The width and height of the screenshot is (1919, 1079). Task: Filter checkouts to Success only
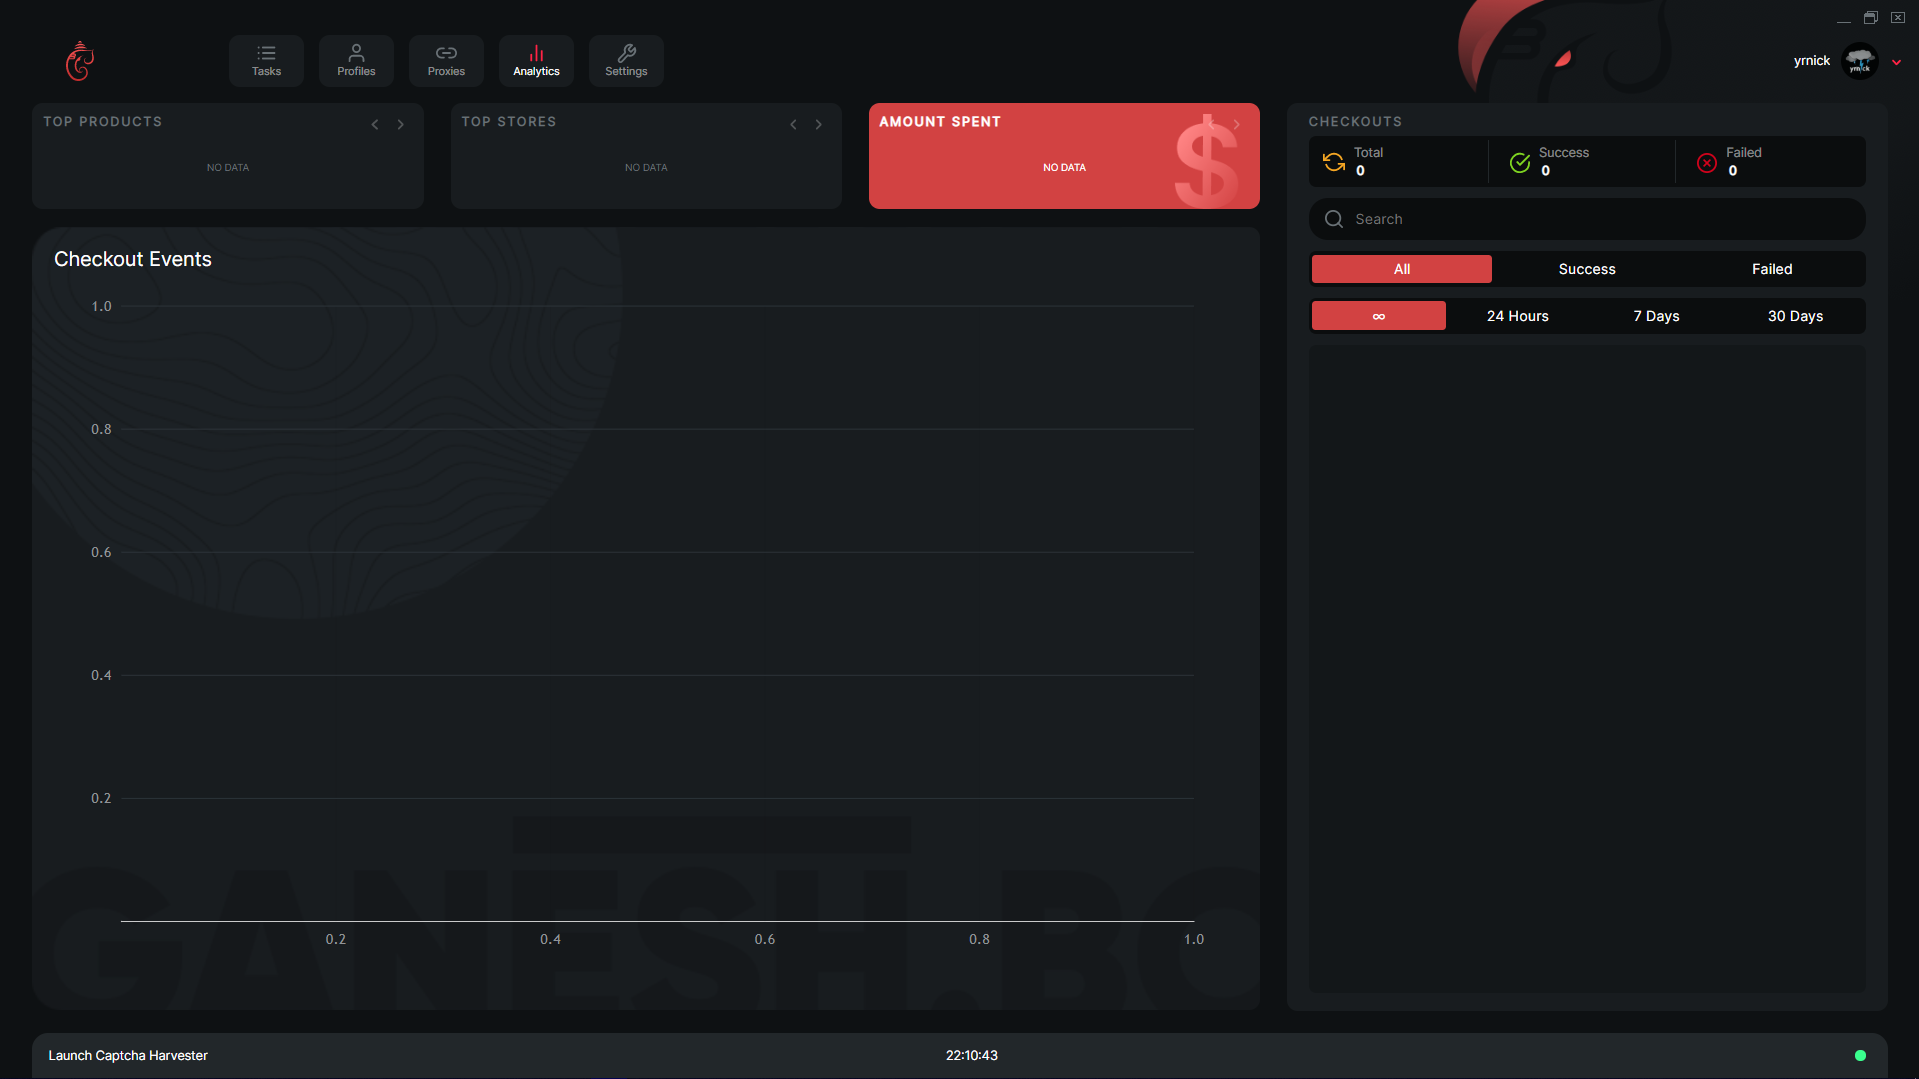click(1586, 269)
